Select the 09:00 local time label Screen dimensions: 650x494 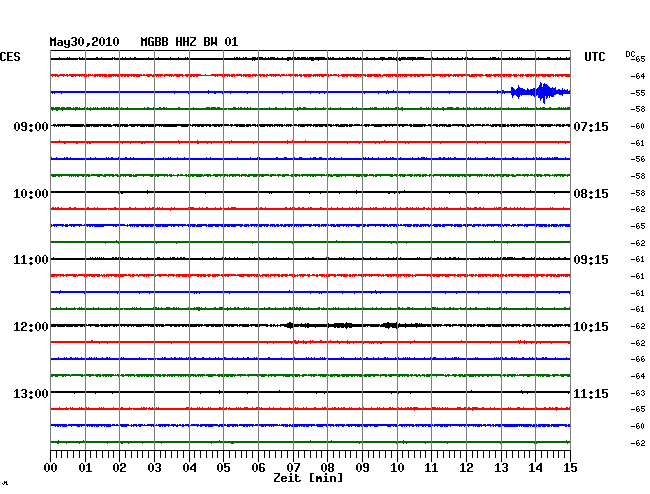click(31, 126)
